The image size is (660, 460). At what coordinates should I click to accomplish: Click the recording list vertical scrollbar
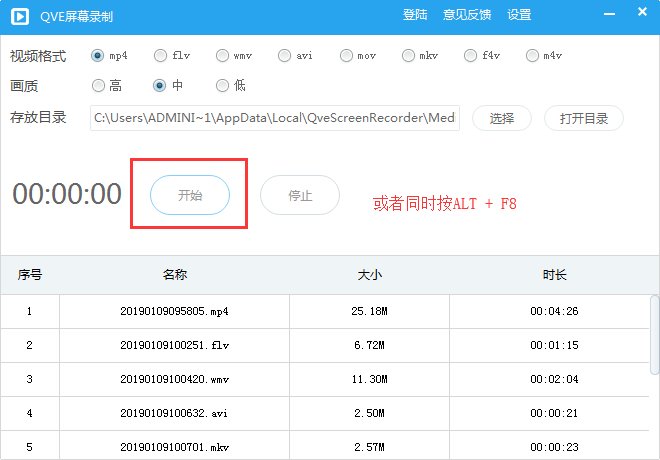coord(654,330)
